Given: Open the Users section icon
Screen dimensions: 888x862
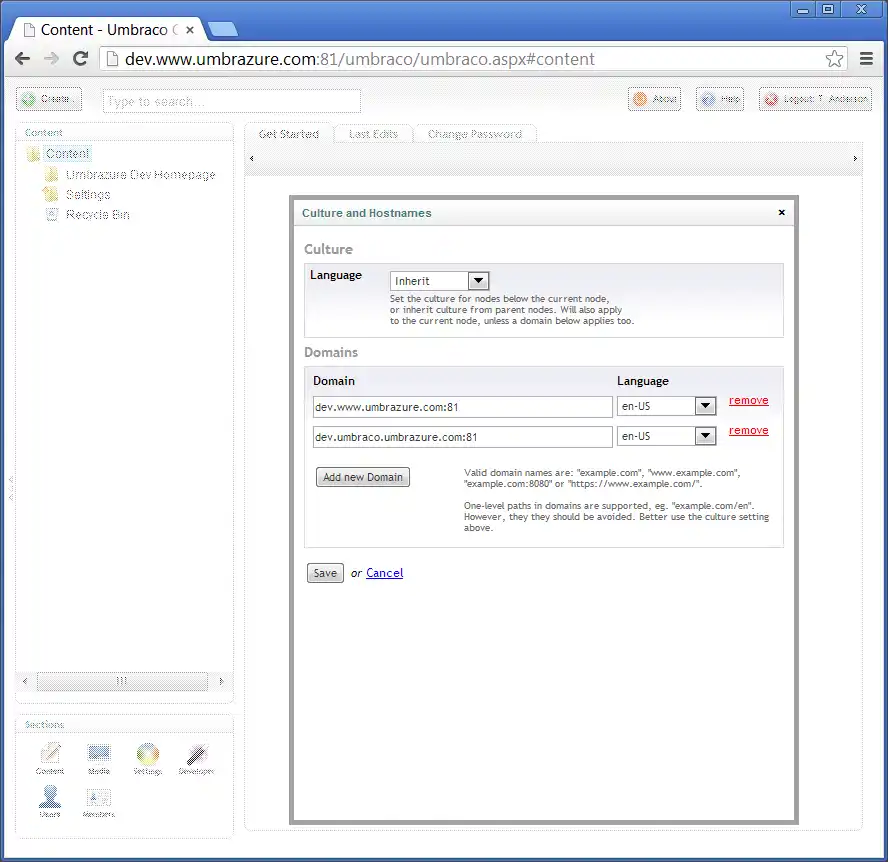Looking at the screenshot, I should pos(50,801).
